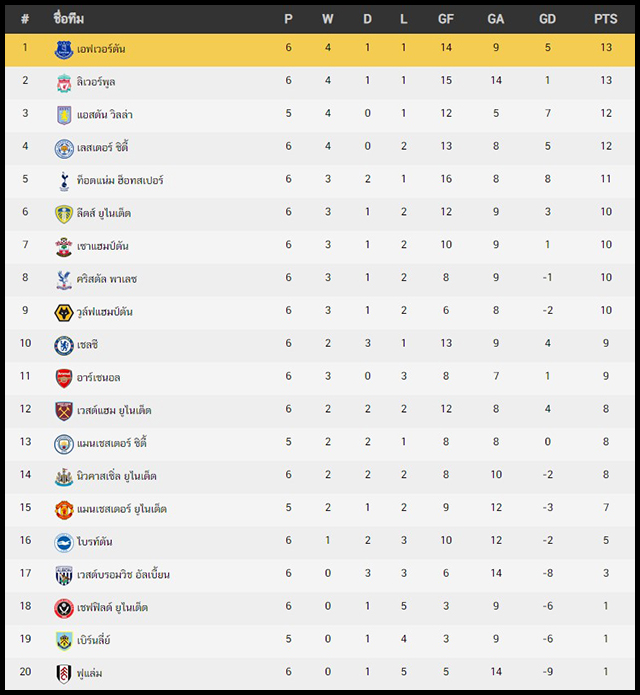The width and height of the screenshot is (640, 695).
Task: Click the Tottenham Hotspur crest icon
Action: click(x=64, y=181)
